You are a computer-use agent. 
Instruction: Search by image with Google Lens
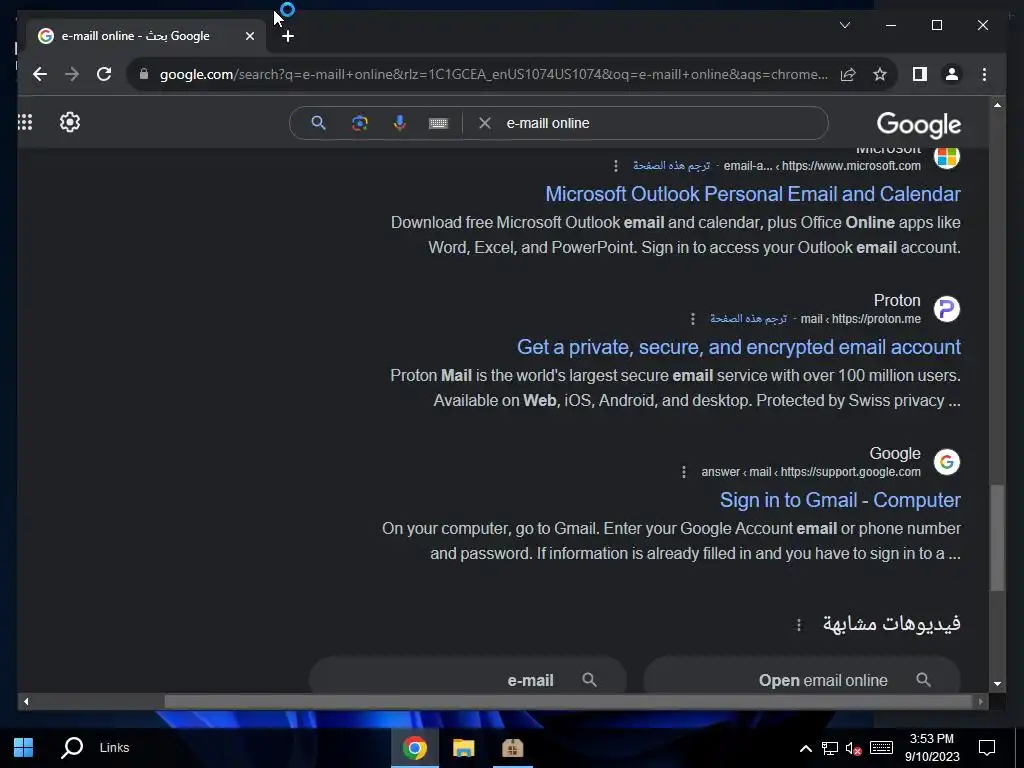click(359, 123)
